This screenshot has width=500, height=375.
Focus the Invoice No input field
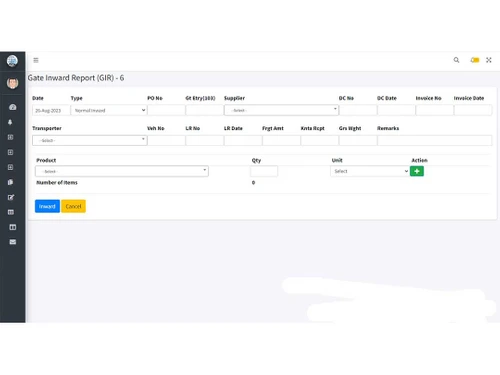[435, 110]
